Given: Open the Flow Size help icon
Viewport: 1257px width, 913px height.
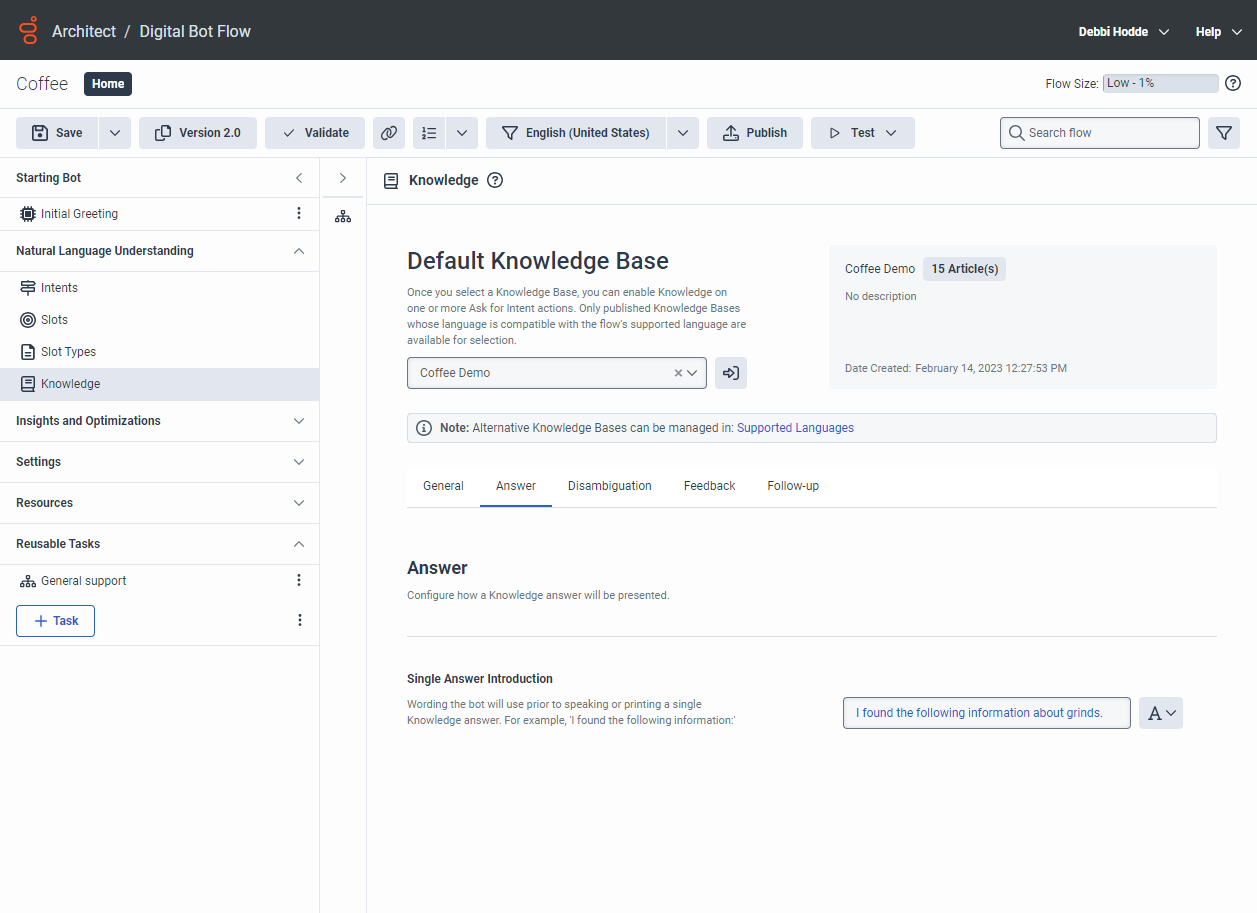Looking at the screenshot, I should tap(1233, 84).
